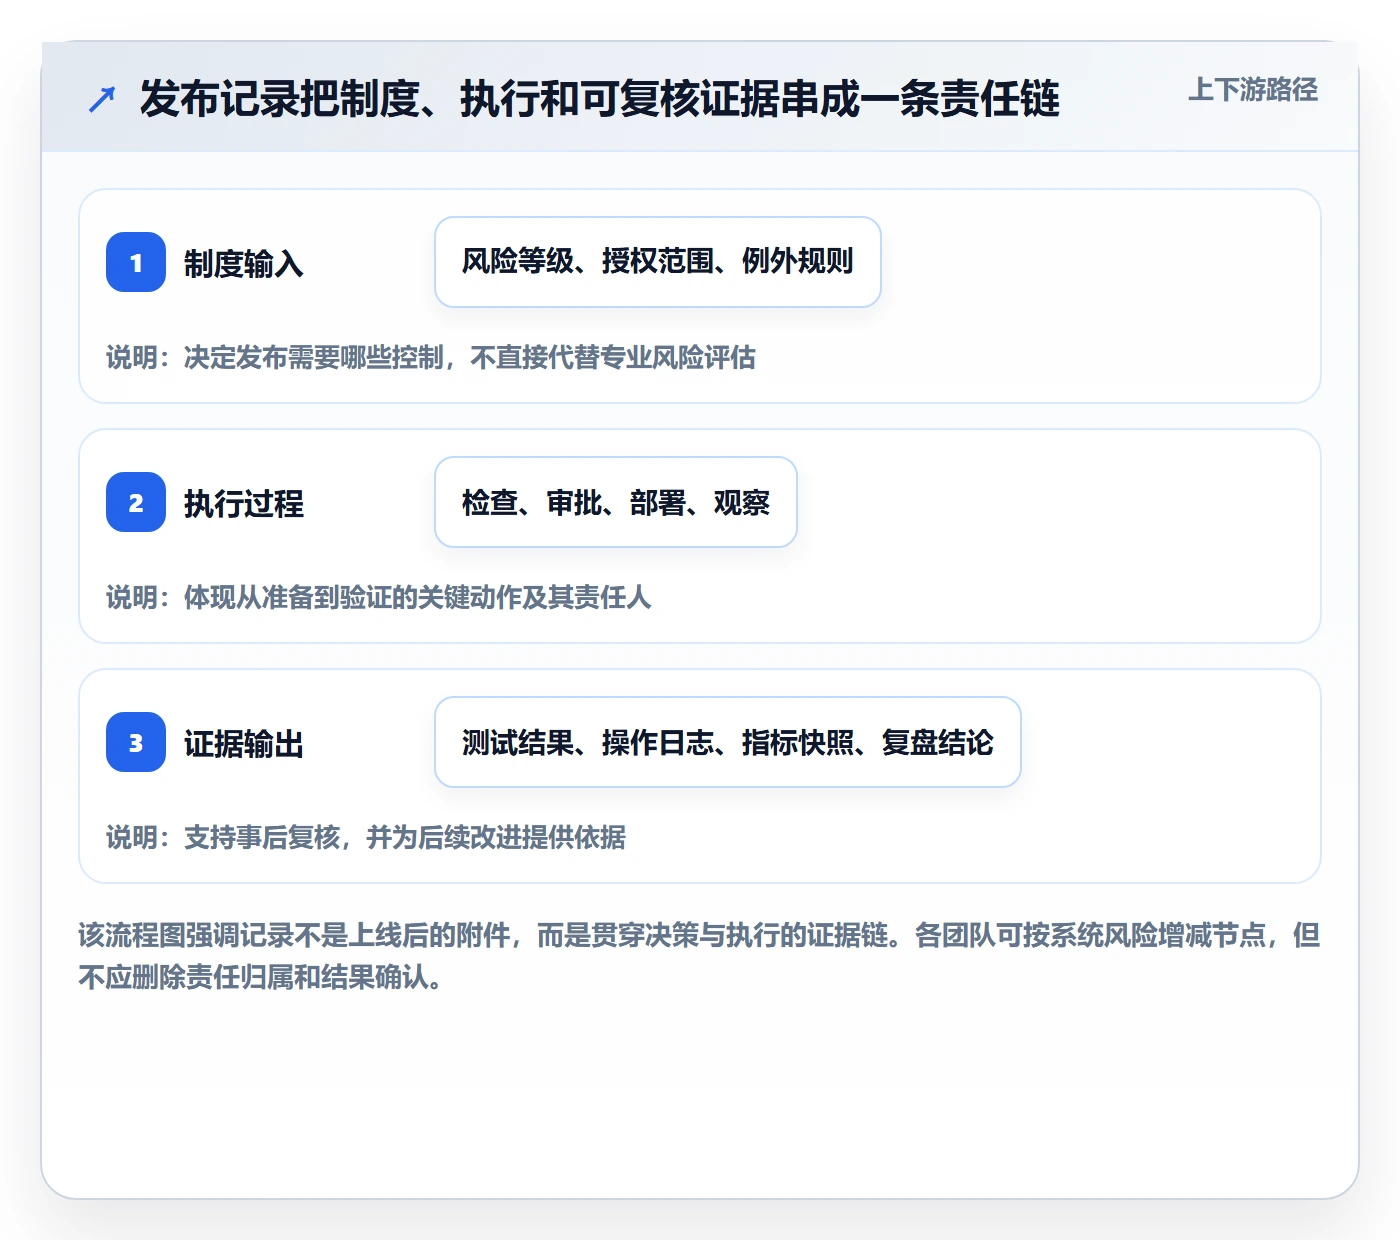The height and width of the screenshot is (1240, 1400).
Task: Select the 风险等级、授权范围、例外规则 box
Action: tap(658, 262)
